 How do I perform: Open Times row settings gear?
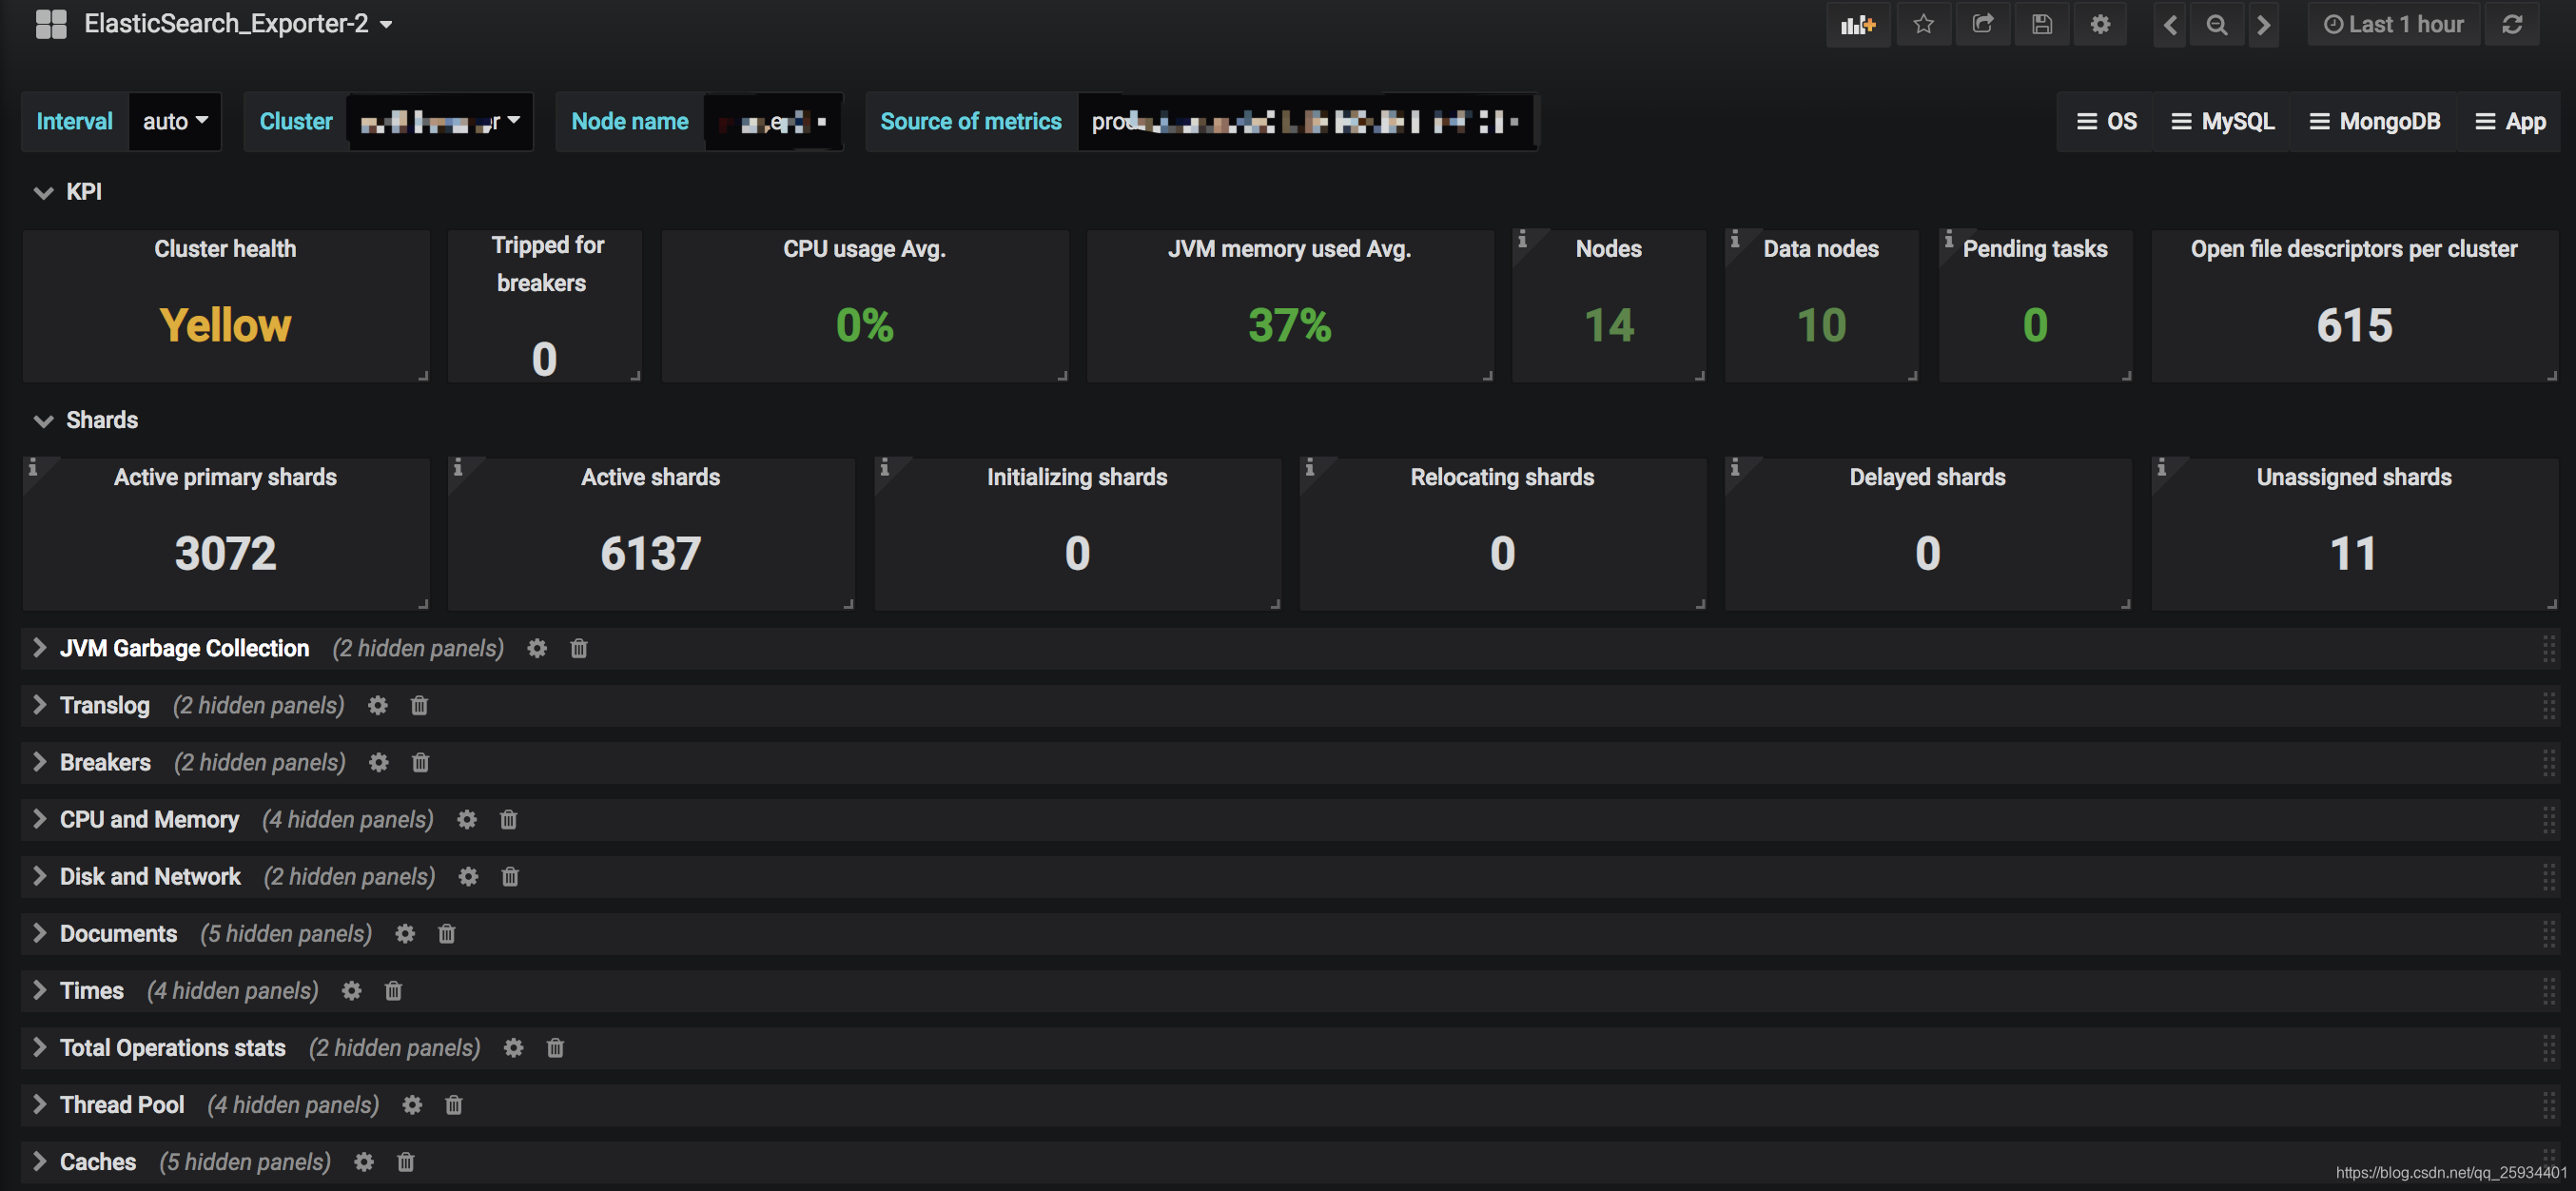[351, 990]
